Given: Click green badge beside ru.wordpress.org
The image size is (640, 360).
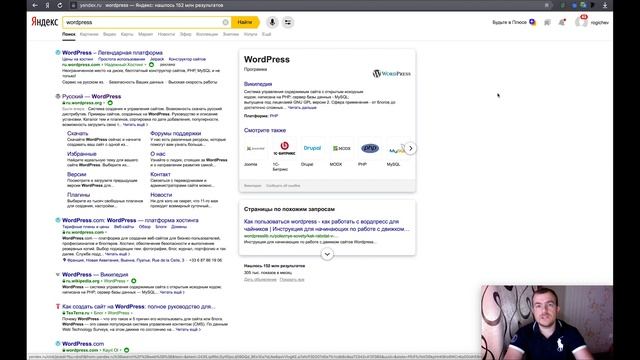Looking at the screenshot, I should [110, 103].
